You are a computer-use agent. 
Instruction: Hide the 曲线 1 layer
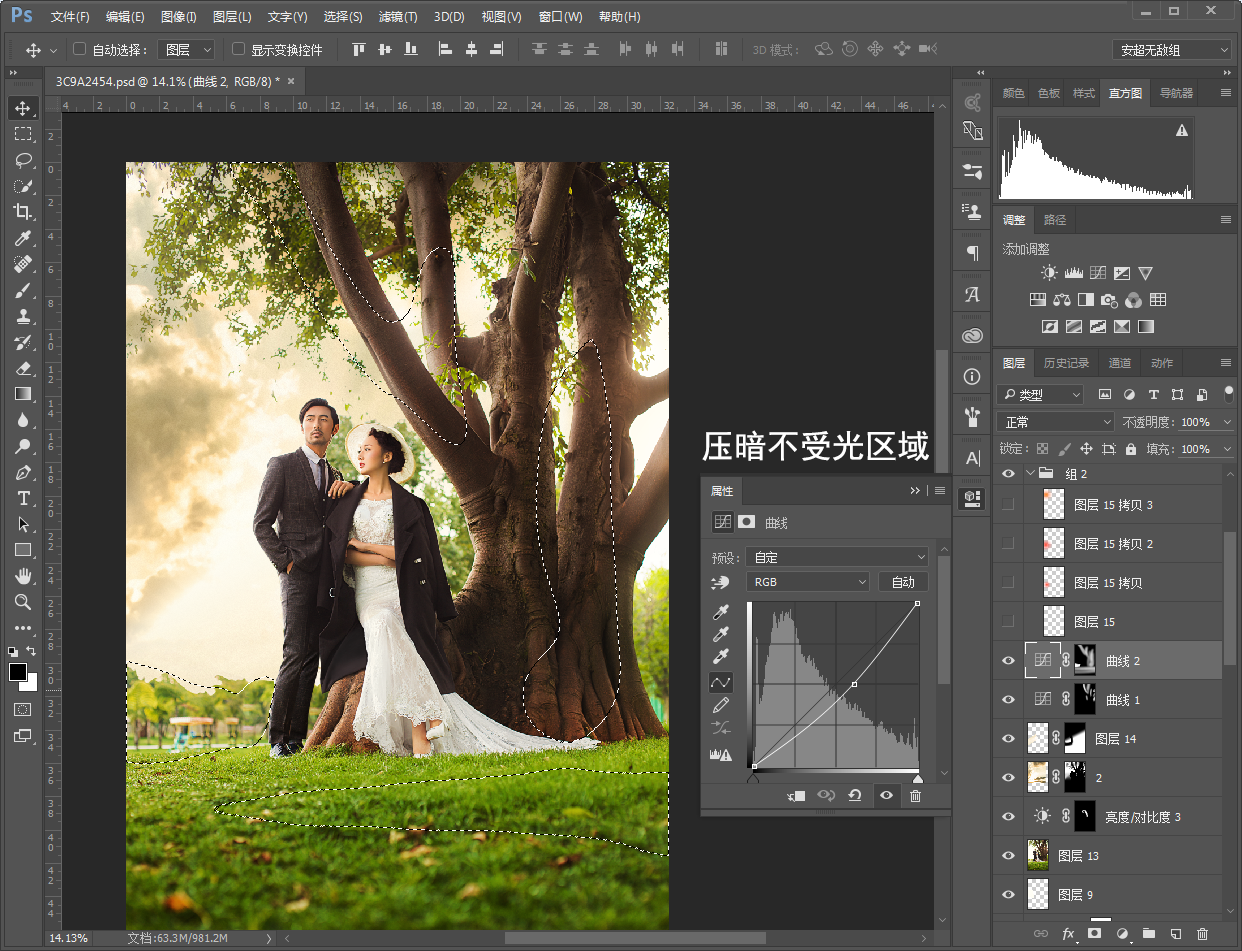1008,699
